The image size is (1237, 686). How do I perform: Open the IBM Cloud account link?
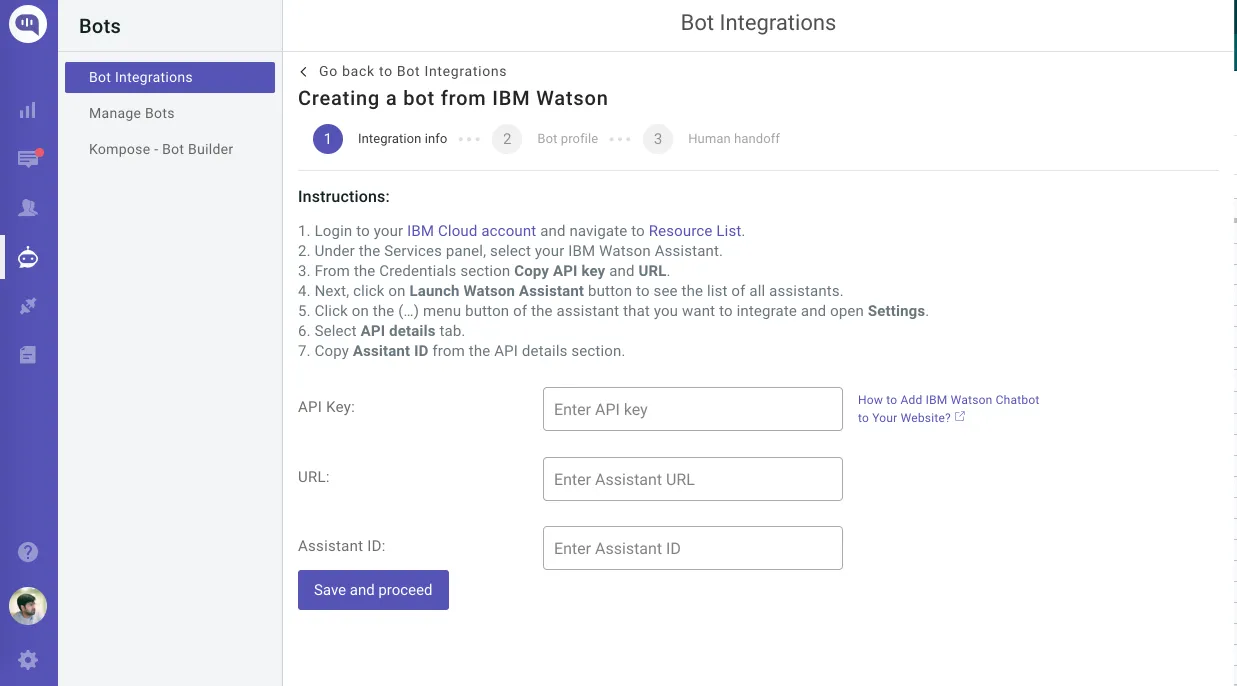pos(471,231)
